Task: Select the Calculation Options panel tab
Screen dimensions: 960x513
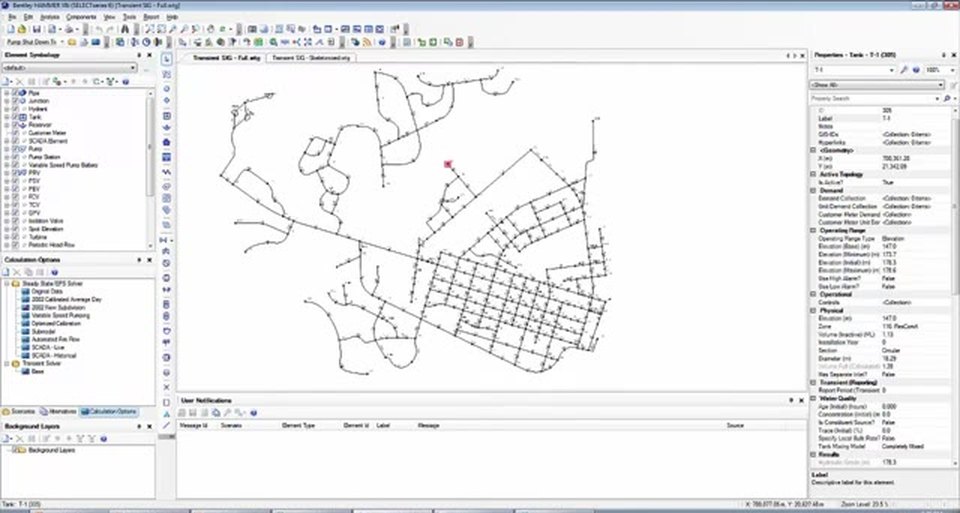Action: [x=110, y=411]
